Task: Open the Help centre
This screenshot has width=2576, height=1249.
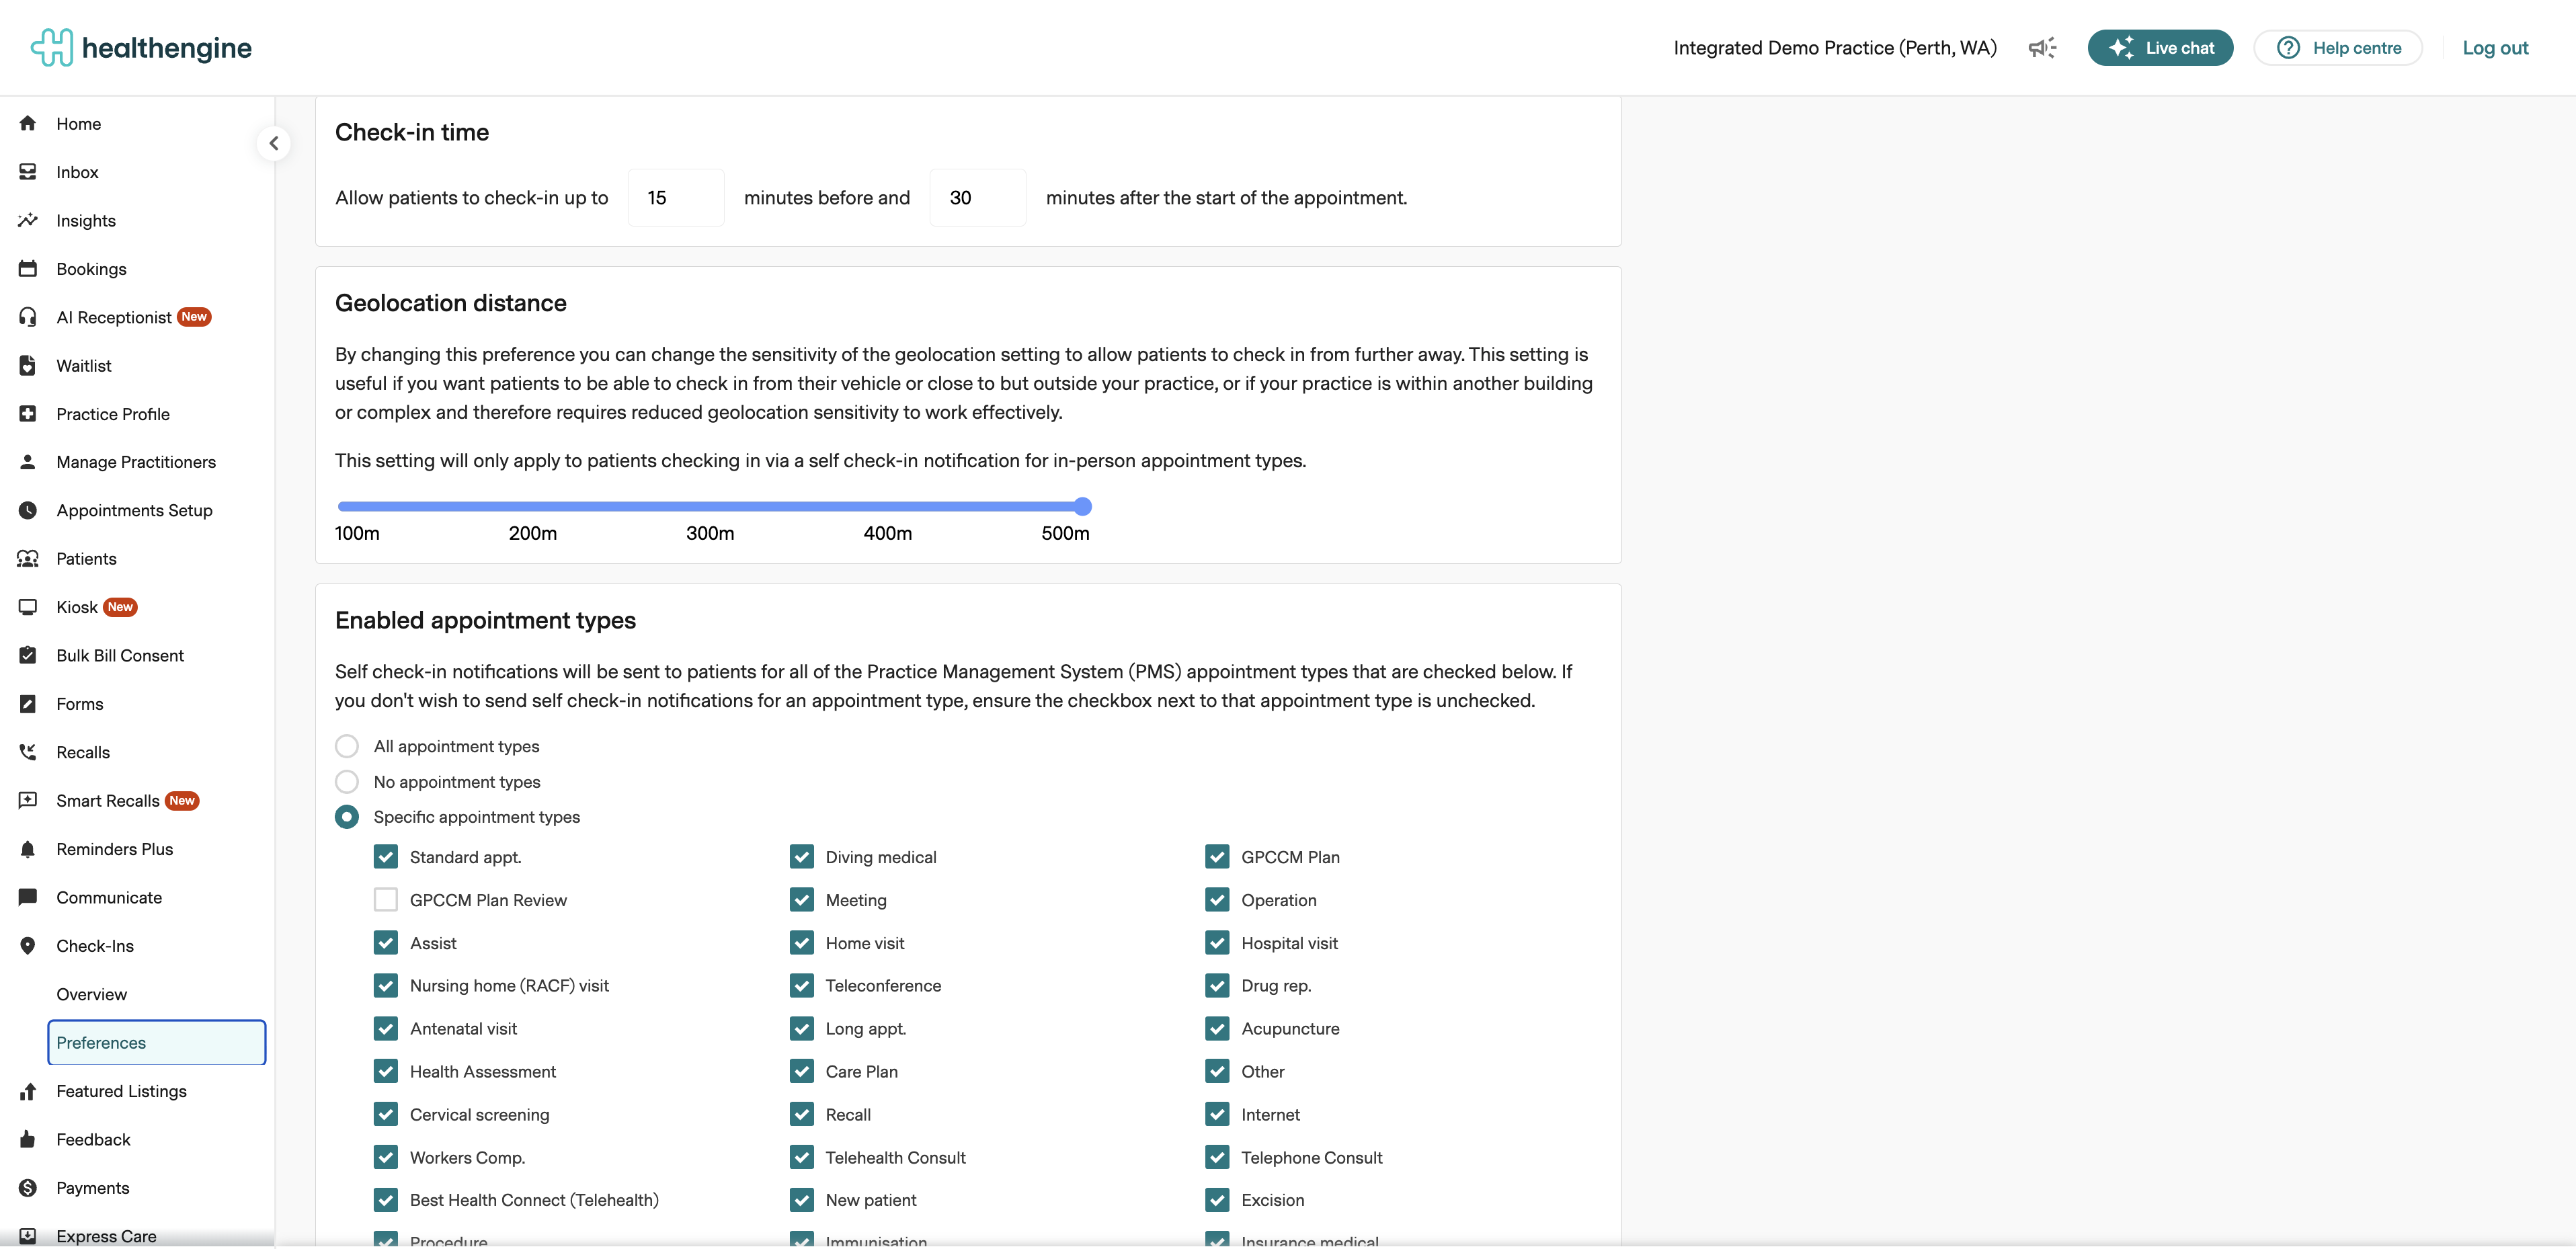Action: (2338, 48)
